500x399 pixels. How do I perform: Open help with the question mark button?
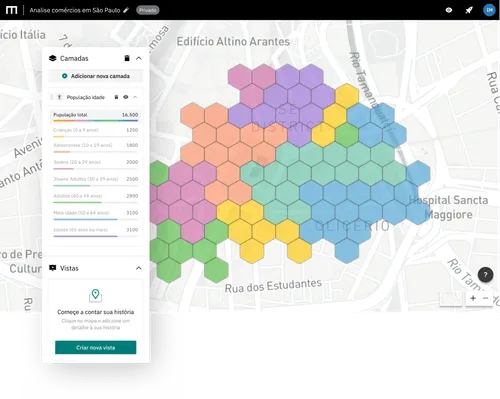(x=485, y=275)
